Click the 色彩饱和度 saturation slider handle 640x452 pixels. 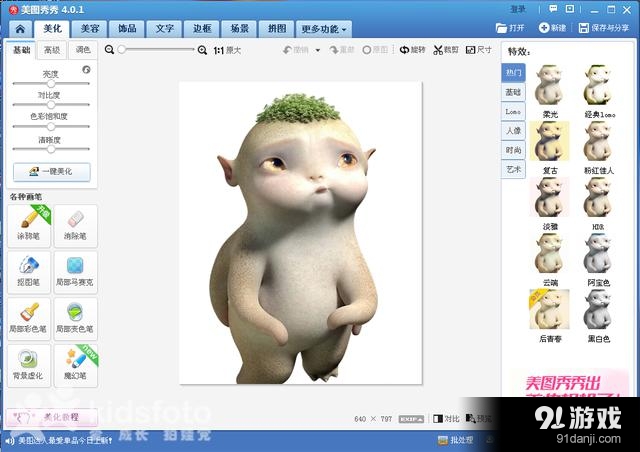[x=51, y=126]
